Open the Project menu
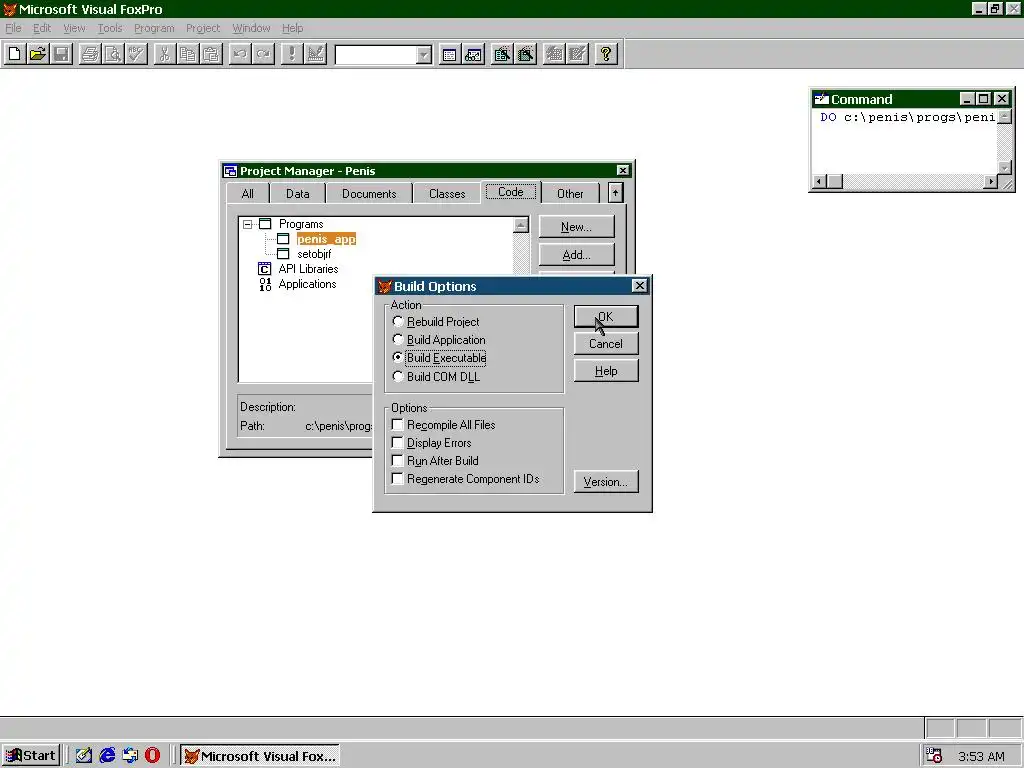 [x=203, y=28]
